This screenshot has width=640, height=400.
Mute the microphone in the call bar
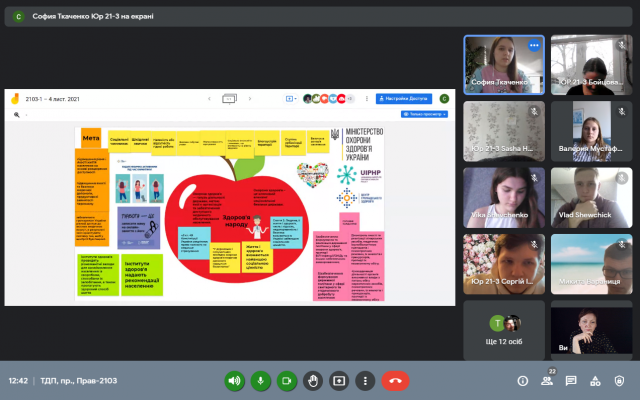(x=260, y=381)
